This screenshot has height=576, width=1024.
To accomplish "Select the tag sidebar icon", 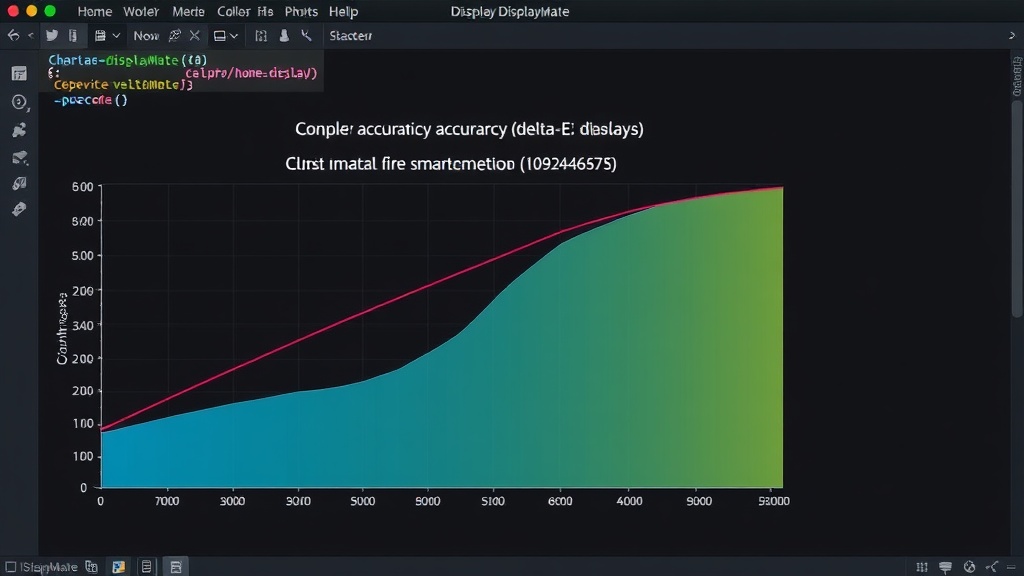I will 20,209.
